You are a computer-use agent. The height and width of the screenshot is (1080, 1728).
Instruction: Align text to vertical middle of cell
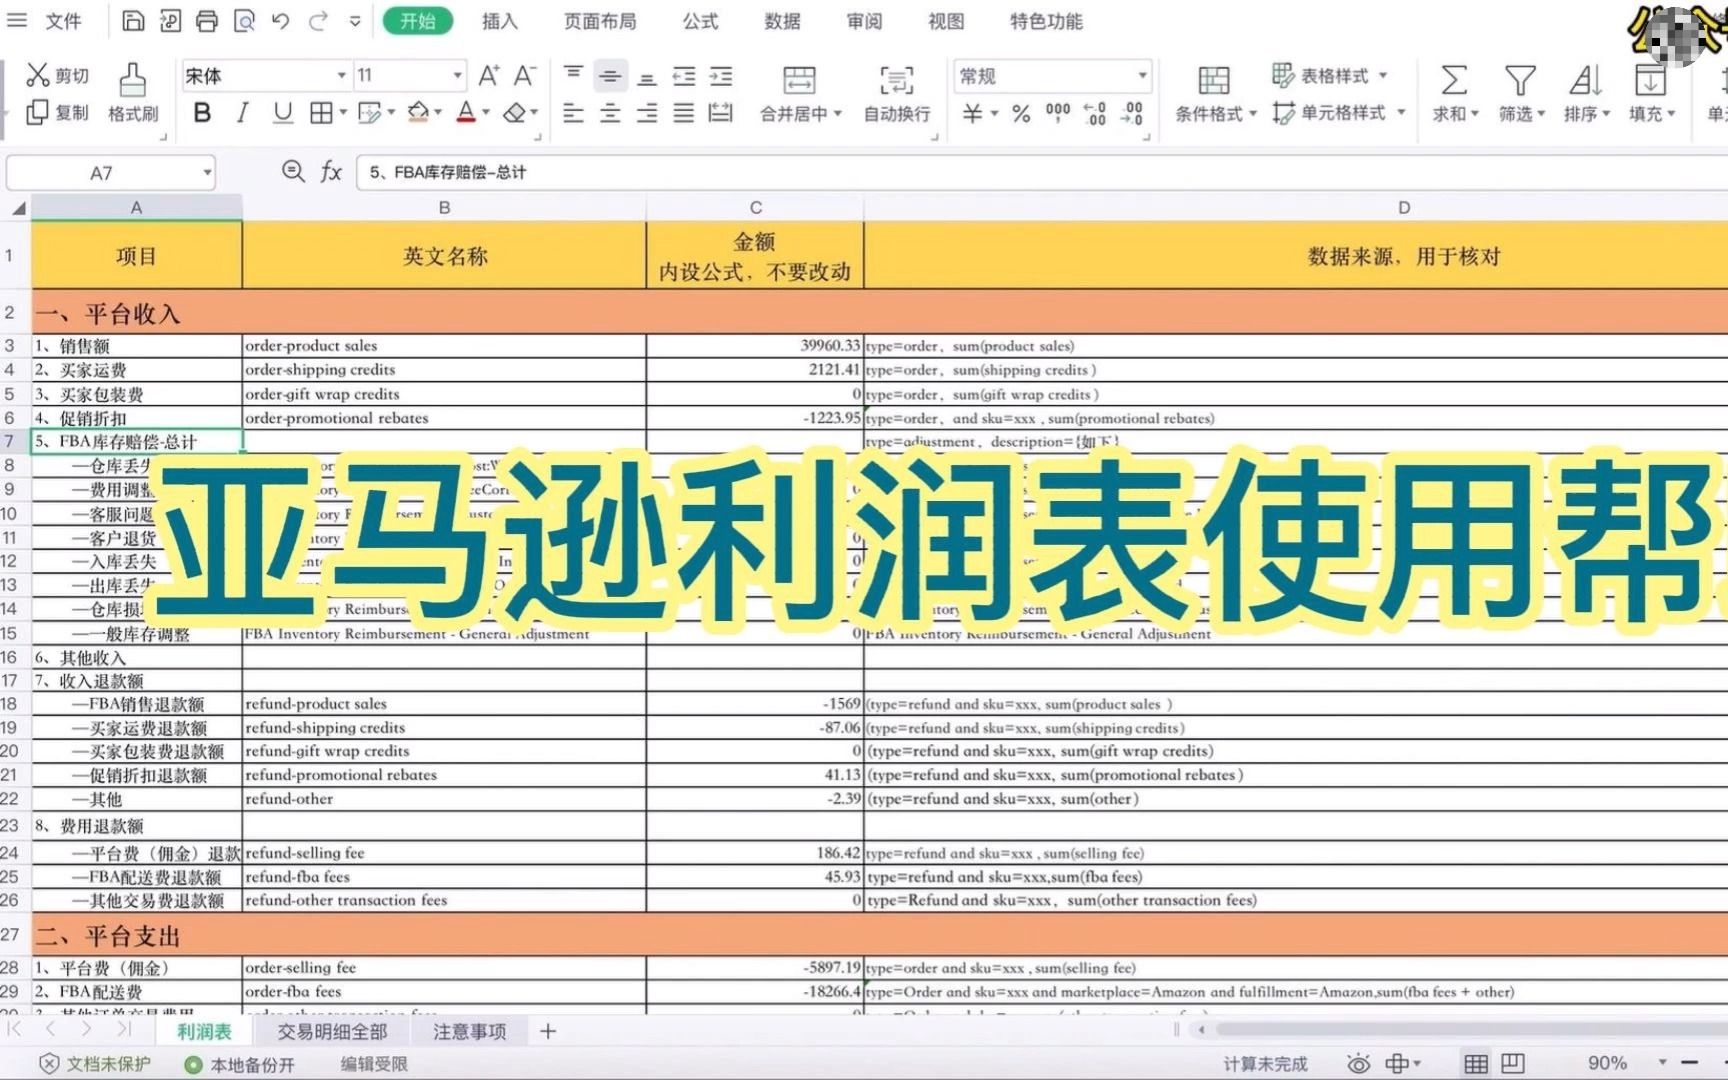(x=610, y=75)
